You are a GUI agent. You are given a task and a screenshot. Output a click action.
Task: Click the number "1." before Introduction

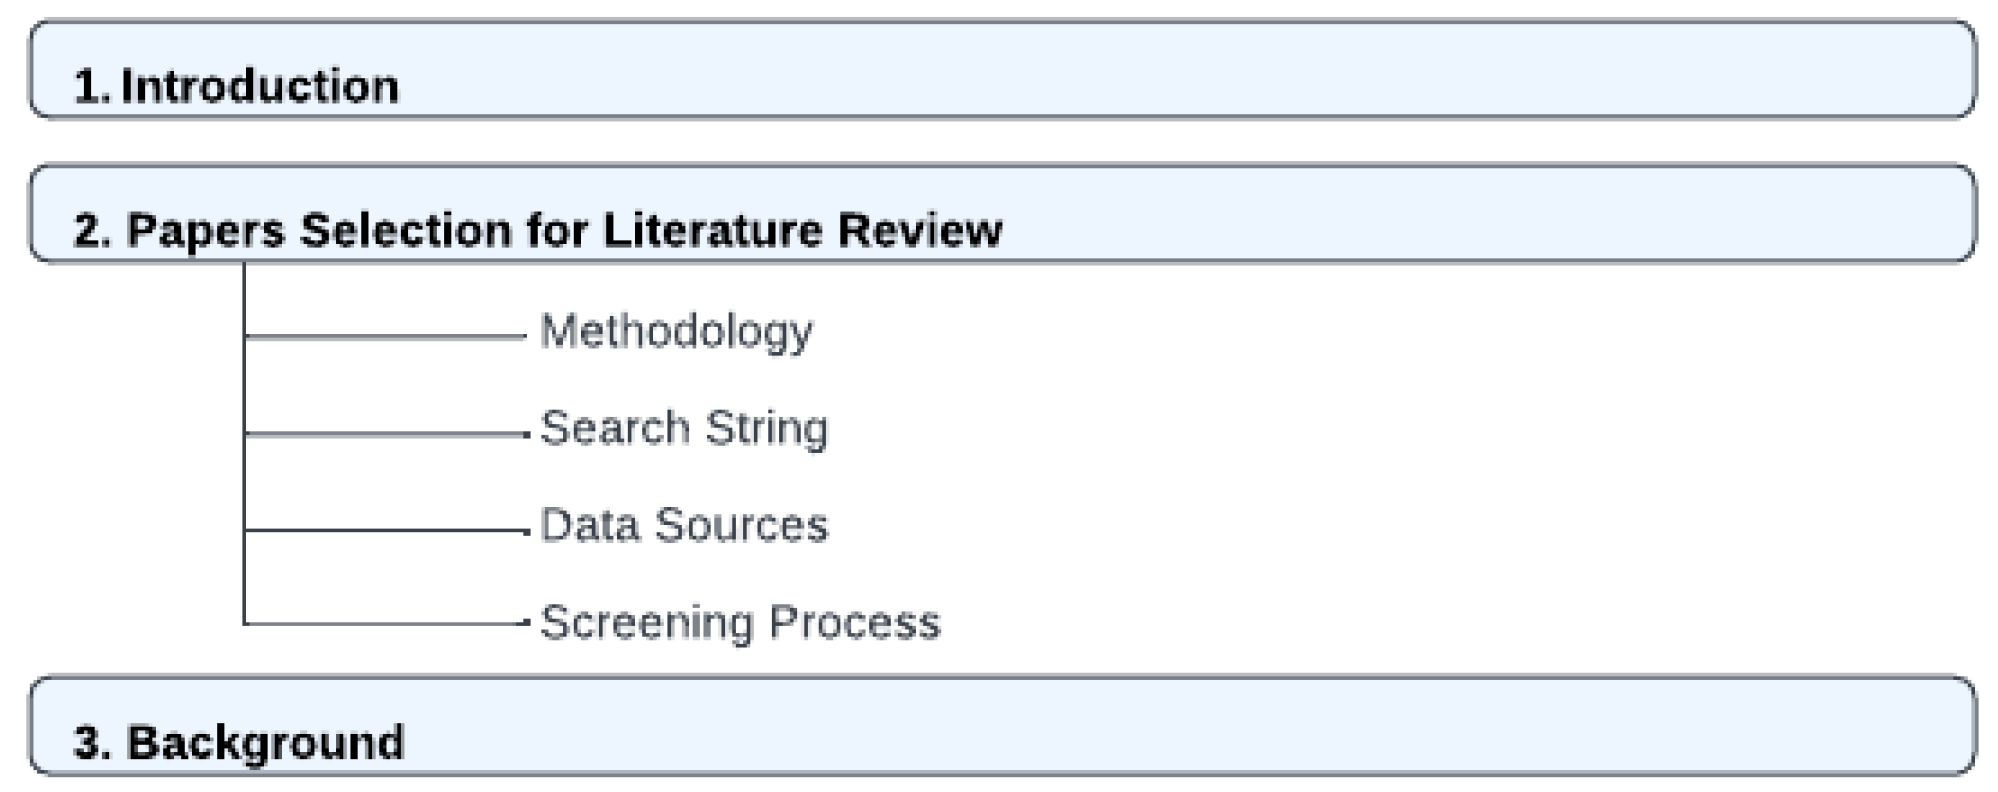92,87
